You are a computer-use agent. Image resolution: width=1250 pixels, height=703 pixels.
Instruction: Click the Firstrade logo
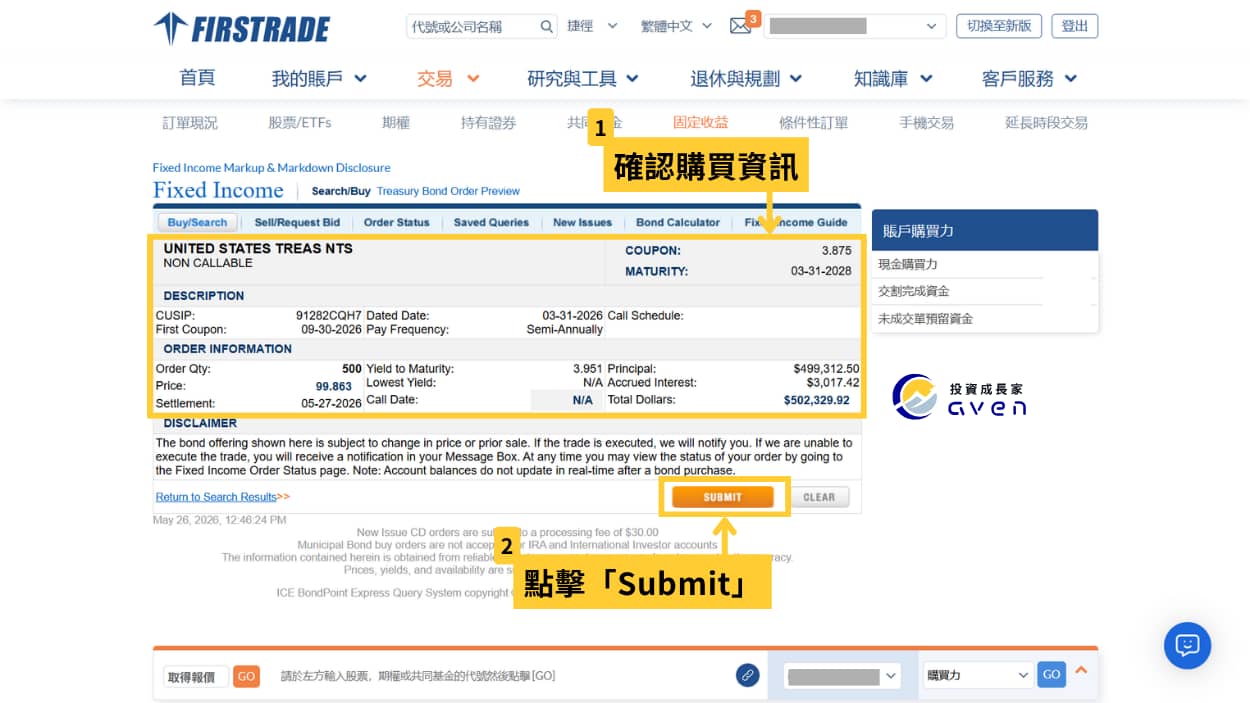[x=241, y=28]
